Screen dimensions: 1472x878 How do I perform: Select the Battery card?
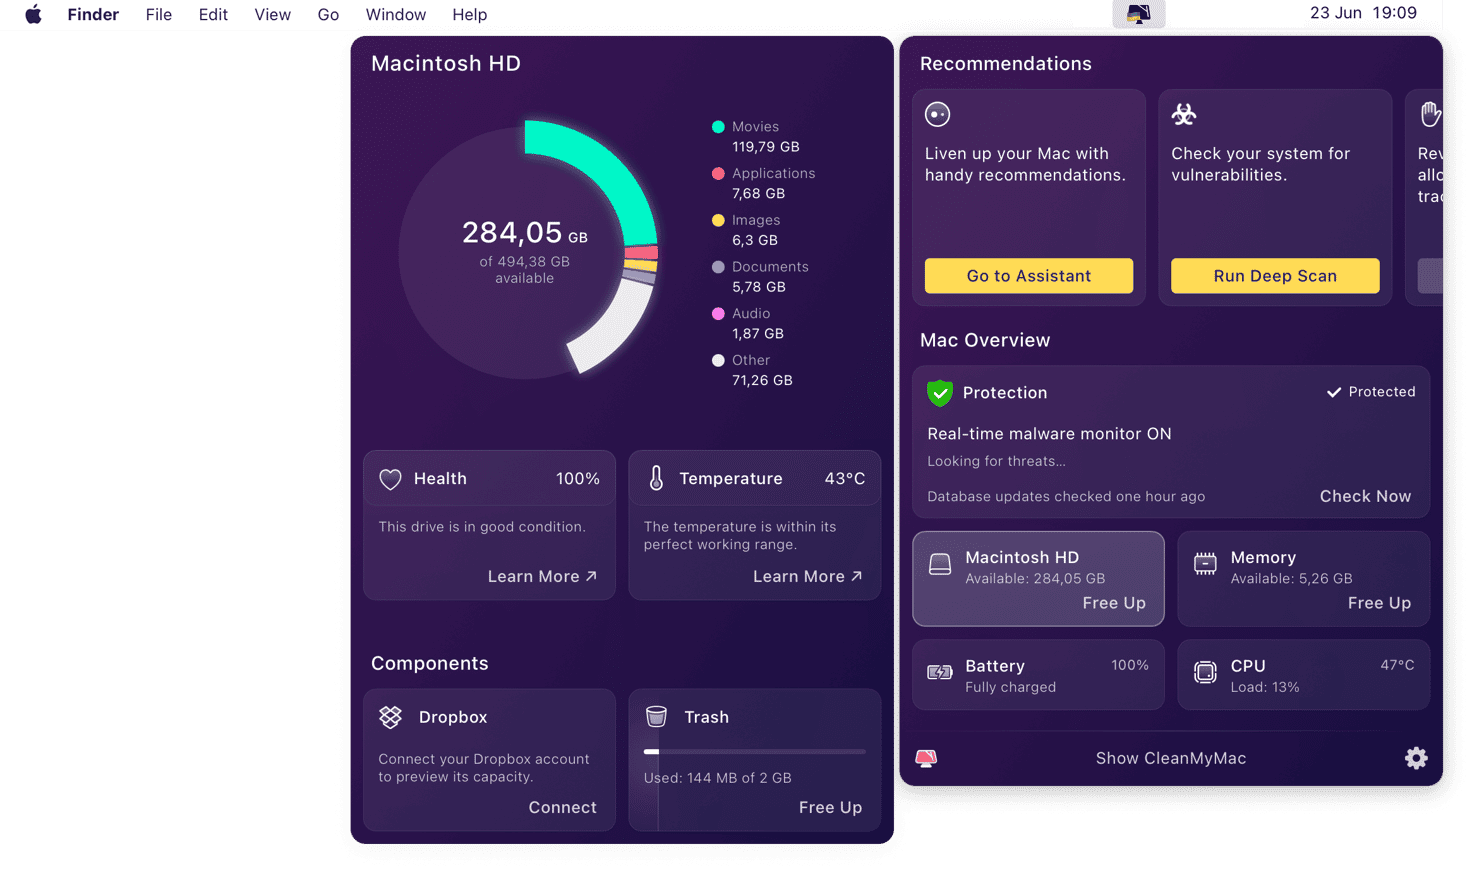(1038, 675)
